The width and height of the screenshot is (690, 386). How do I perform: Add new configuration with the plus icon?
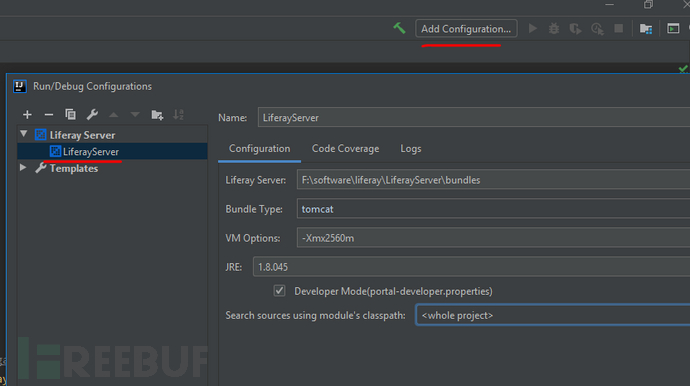(x=27, y=115)
